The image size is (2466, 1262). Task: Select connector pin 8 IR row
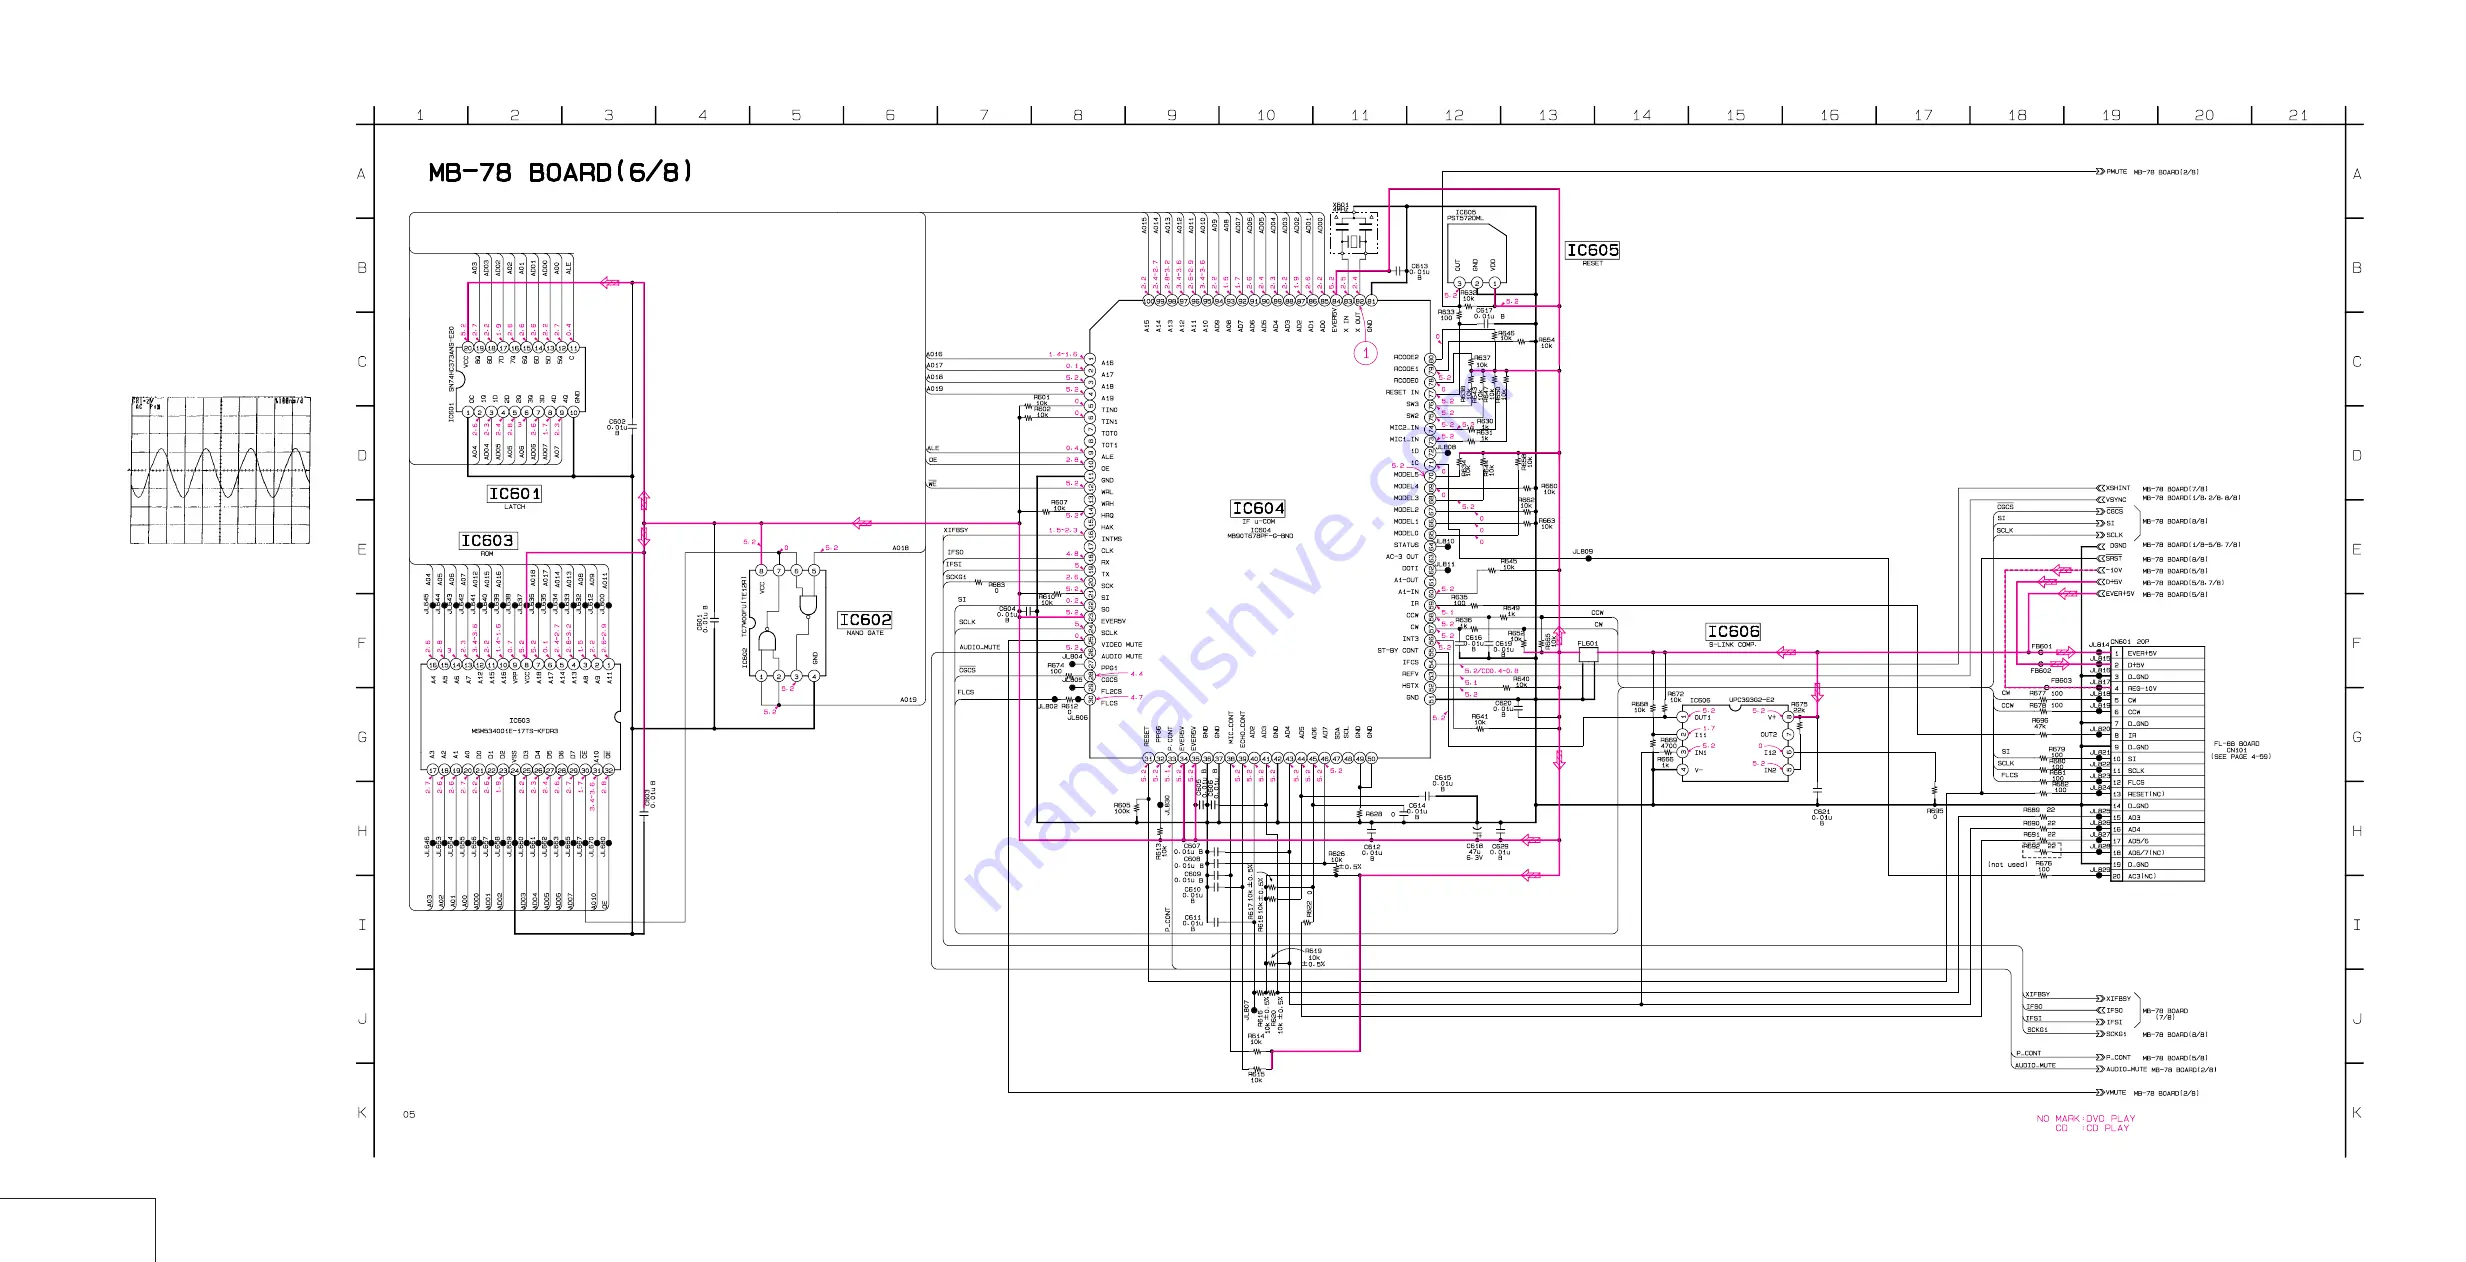(2157, 736)
